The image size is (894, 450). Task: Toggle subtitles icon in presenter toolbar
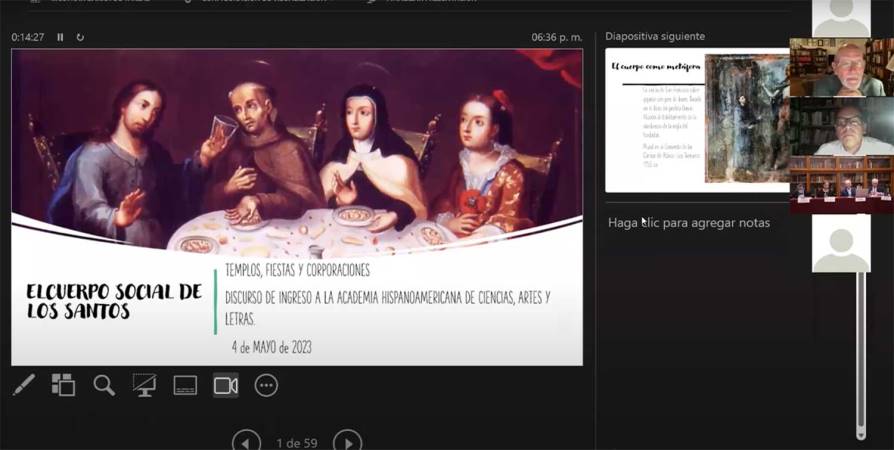tap(185, 386)
